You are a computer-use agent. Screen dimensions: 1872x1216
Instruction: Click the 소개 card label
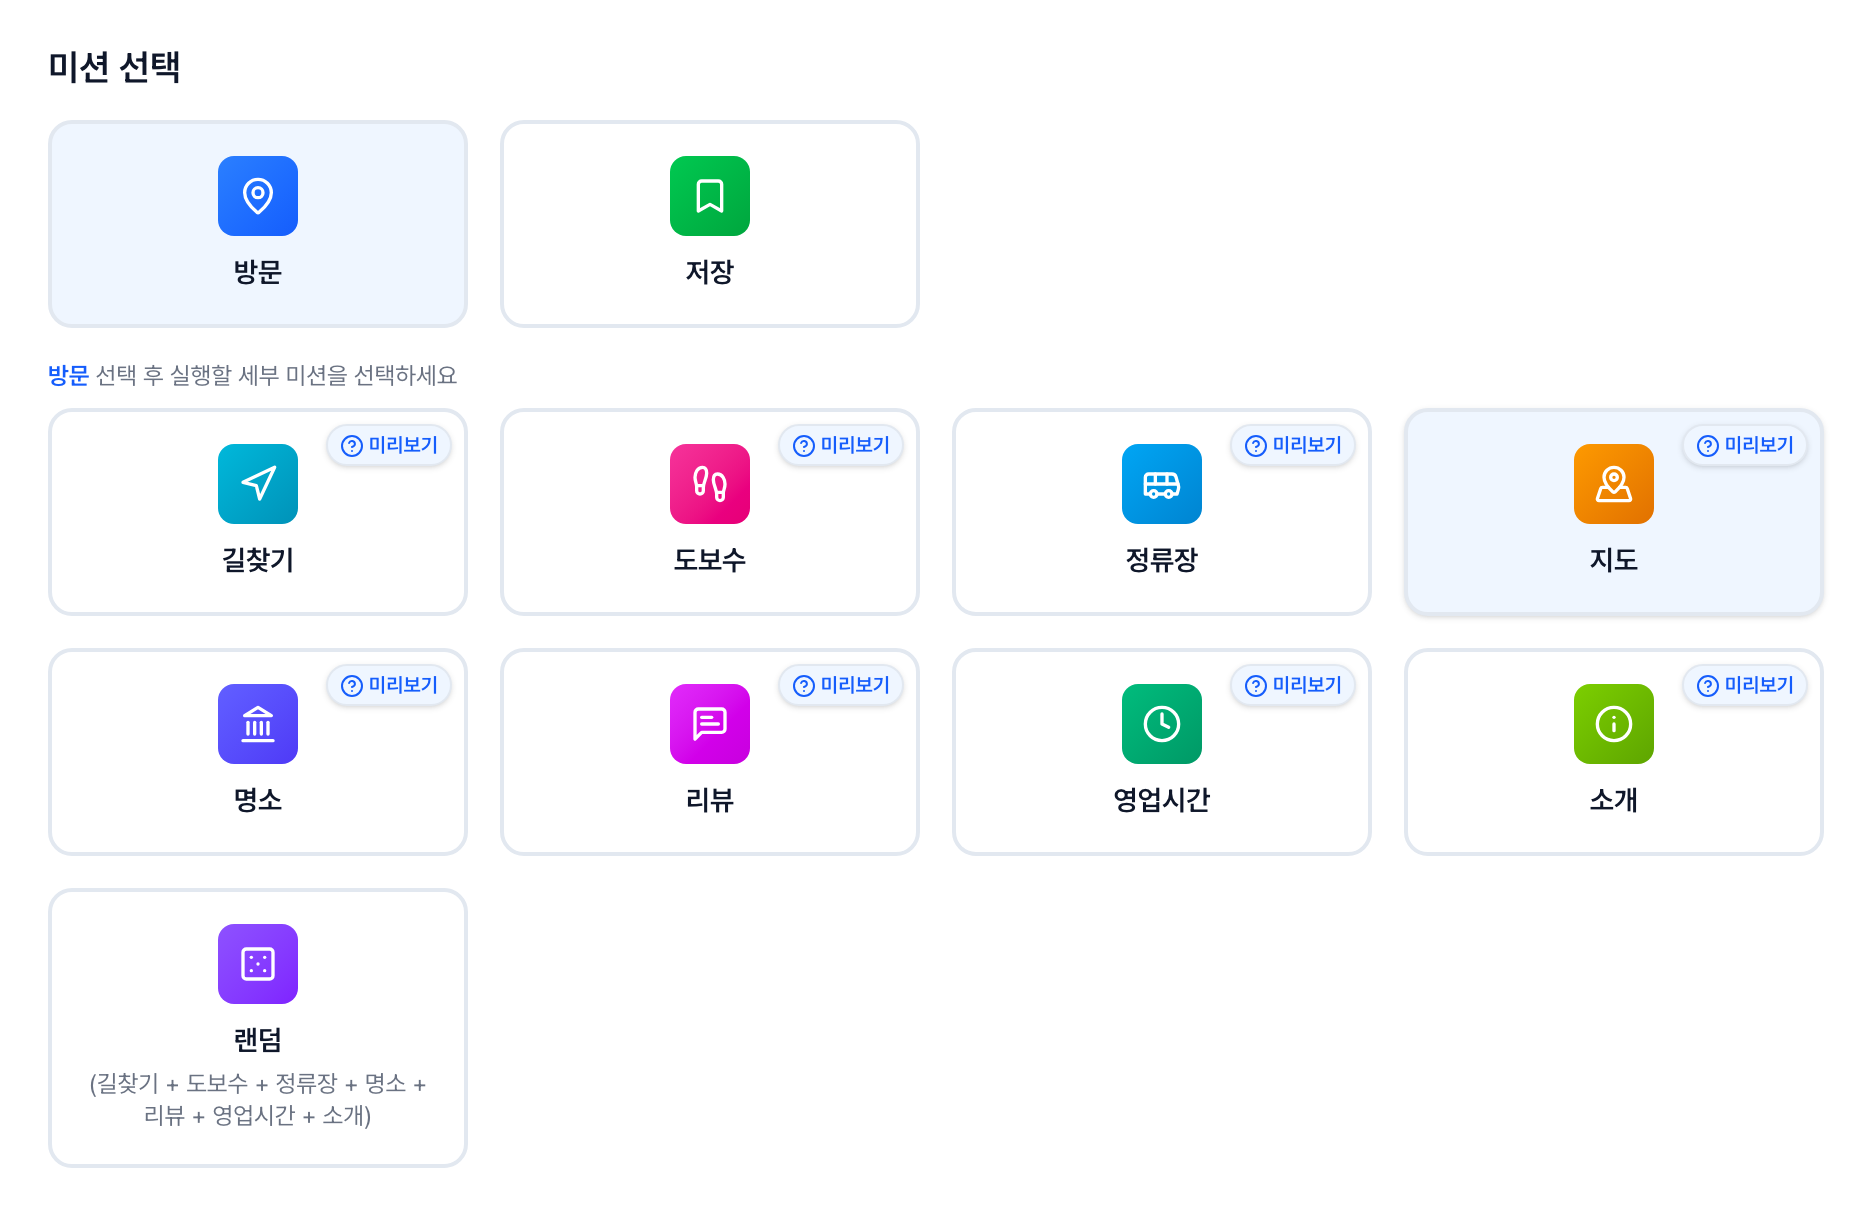[1614, 800]
